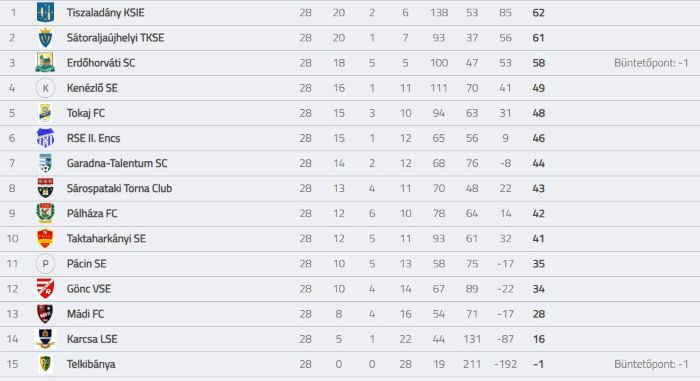Click the Taktaharkányi SE orange badge
Image resolution: width=700 pixels, height=381 pixels.
[45, 239]
